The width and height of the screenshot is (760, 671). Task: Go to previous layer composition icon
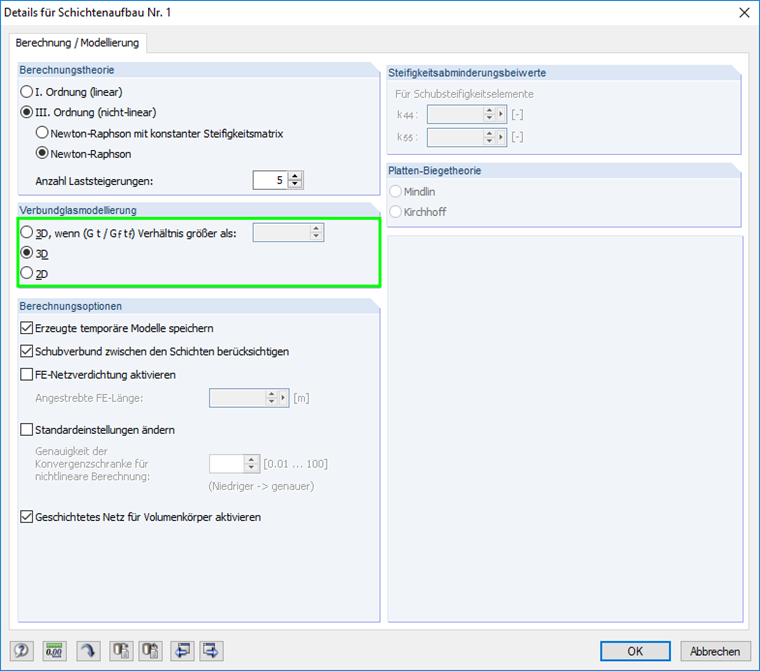[x=182, y=651]
